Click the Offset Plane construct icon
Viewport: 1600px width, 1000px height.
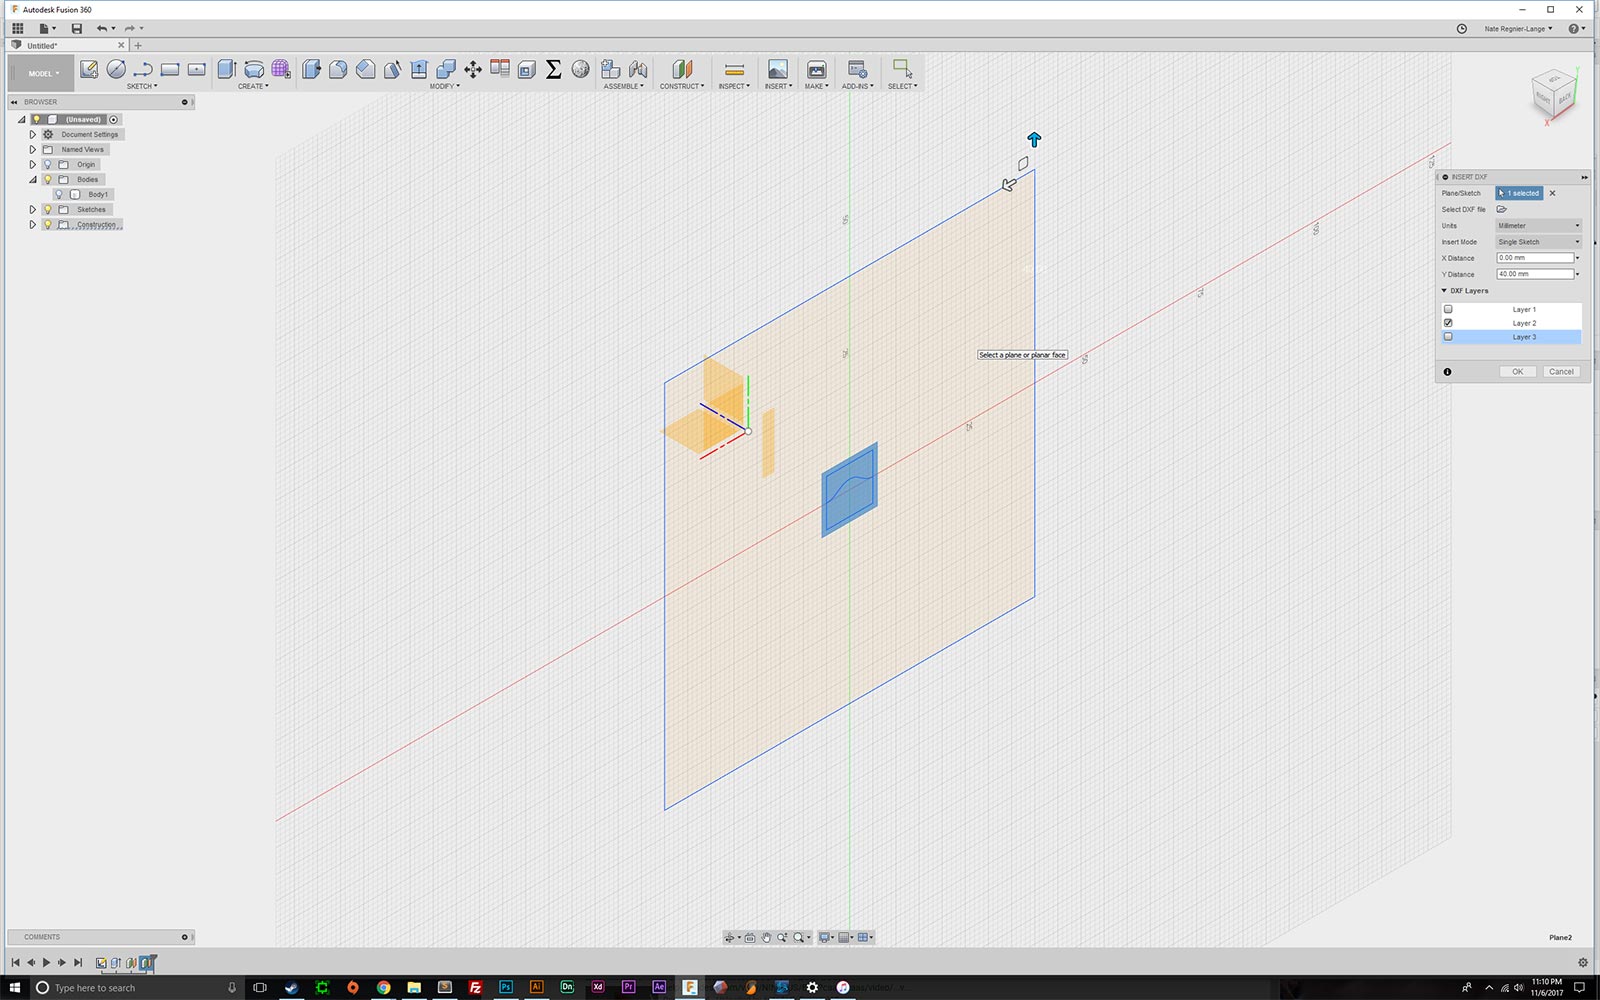[x=682, y=69]
